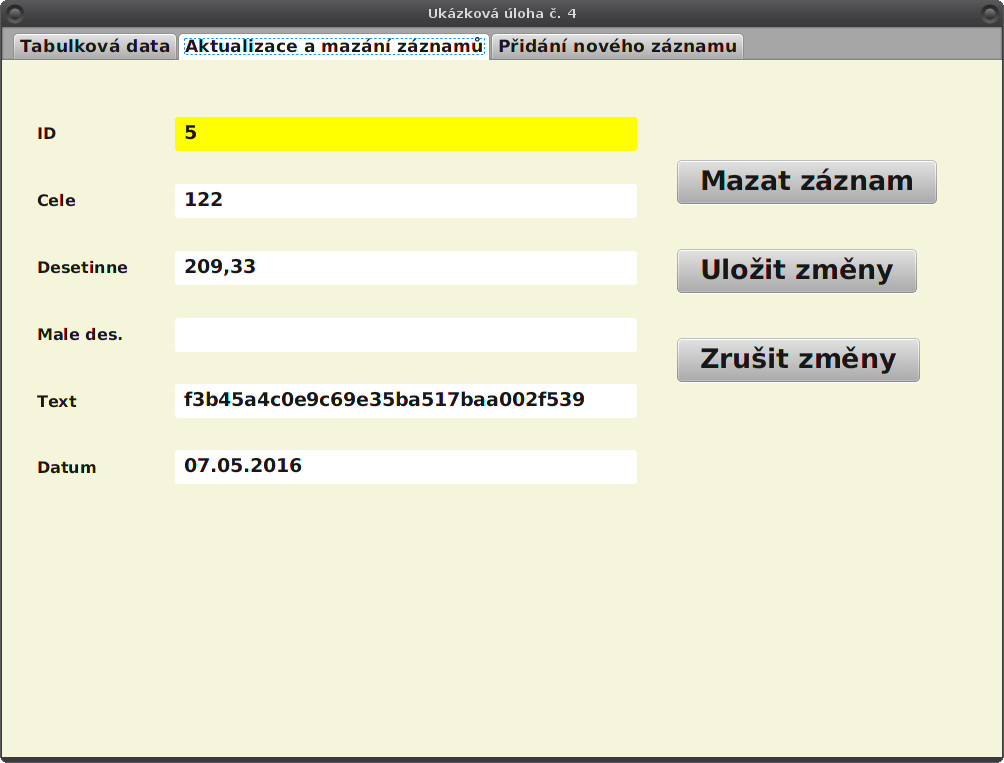Image resolution: width=1004 pixels, height=763 pixels.
Task: Click Zrušit změny to discard edits
Action: point(797,359)
